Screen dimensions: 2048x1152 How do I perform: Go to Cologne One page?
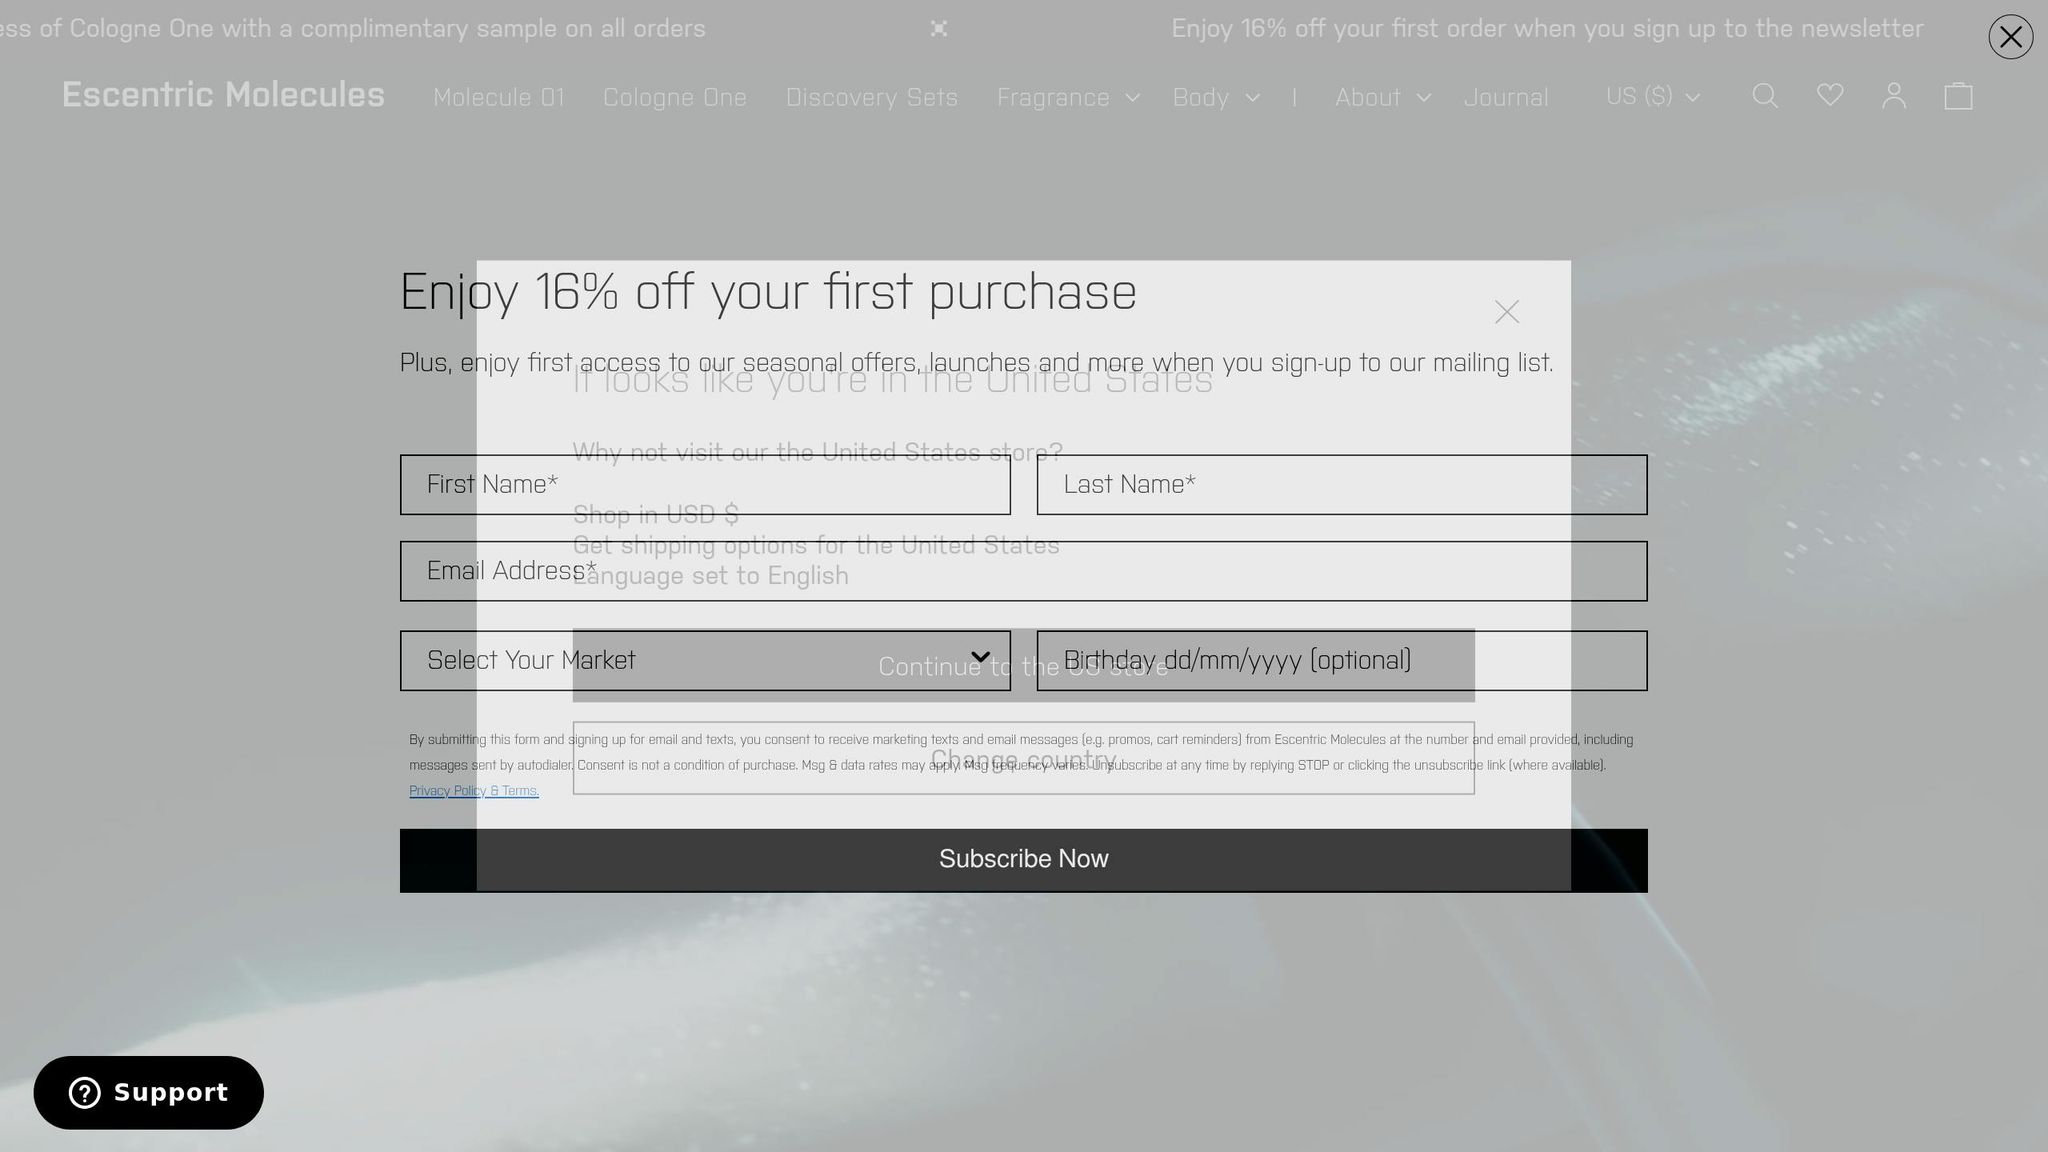[675, 97]
